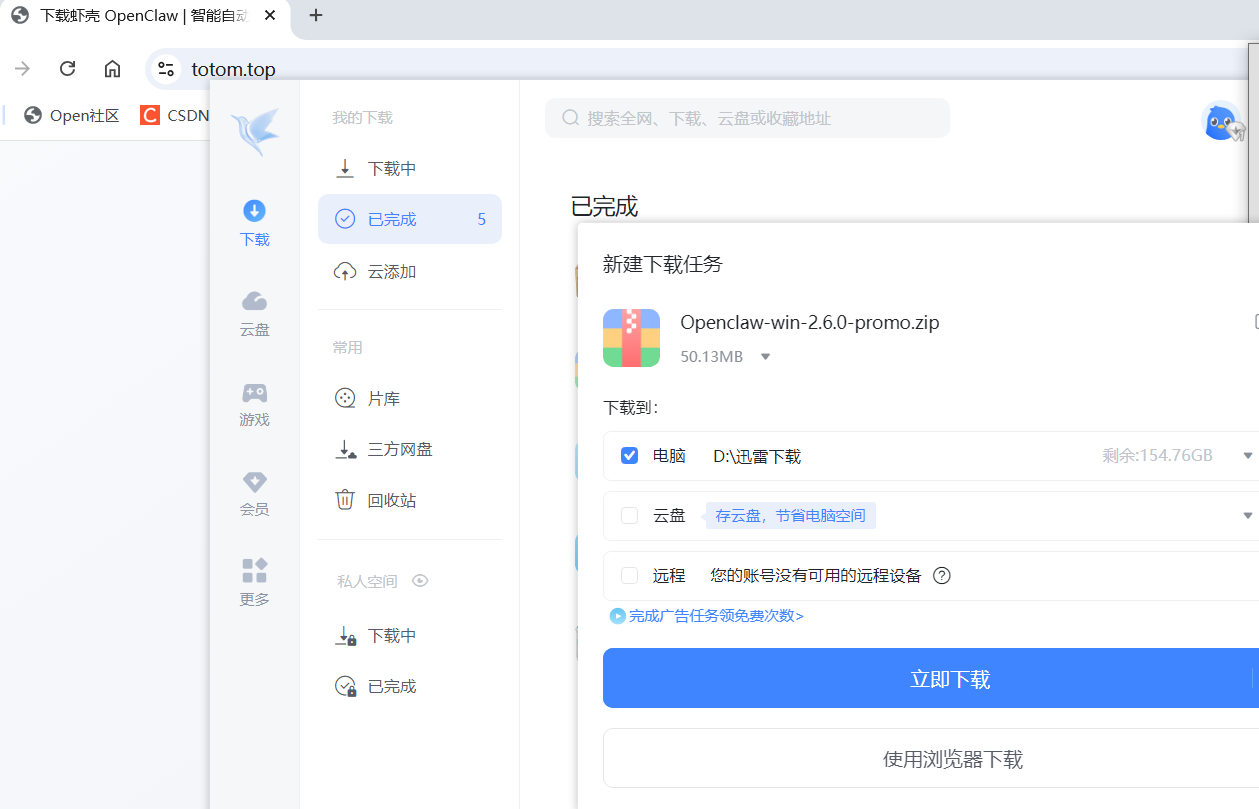Click the user avatar icon top right
Image resolution: width=1259 pixels, height=809 pixels.
click(x=1222, y=120)
